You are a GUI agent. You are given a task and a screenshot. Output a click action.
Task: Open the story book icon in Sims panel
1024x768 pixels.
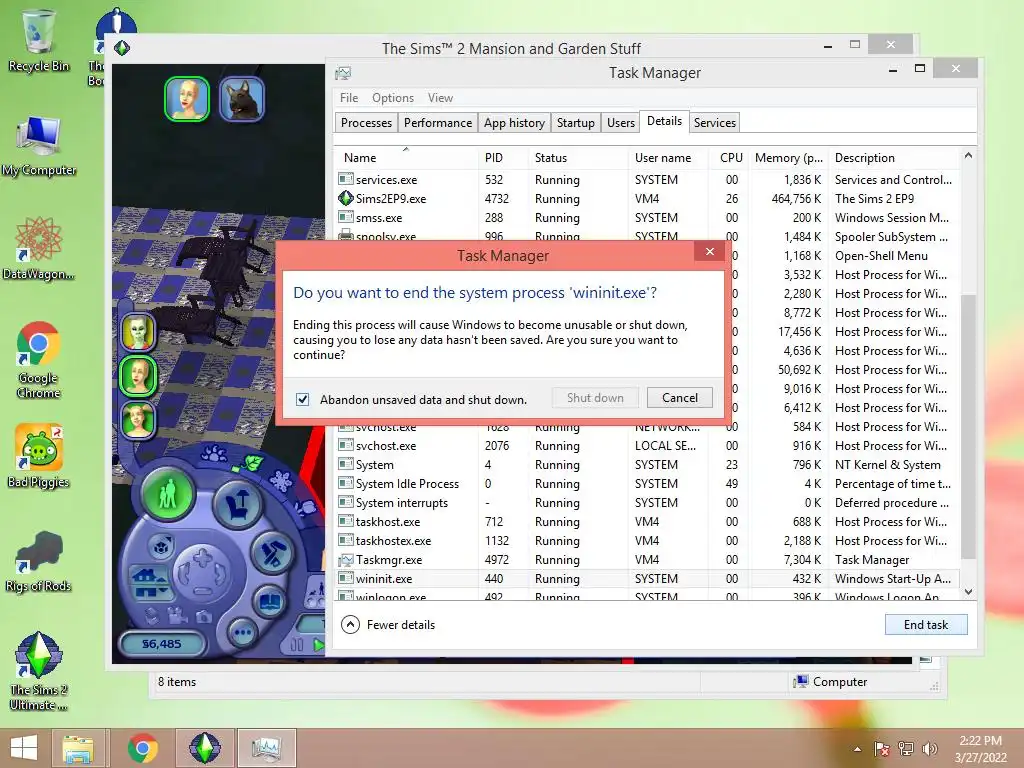pyautogui.click(x=269, y=602)
